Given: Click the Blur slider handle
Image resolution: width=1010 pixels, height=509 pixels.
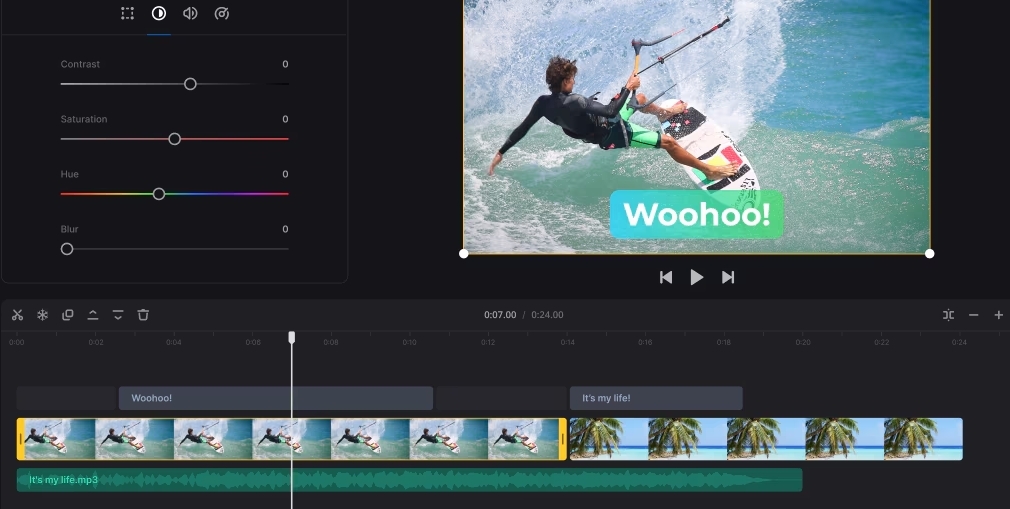Looking at the screenshot, I should (67, 249).
